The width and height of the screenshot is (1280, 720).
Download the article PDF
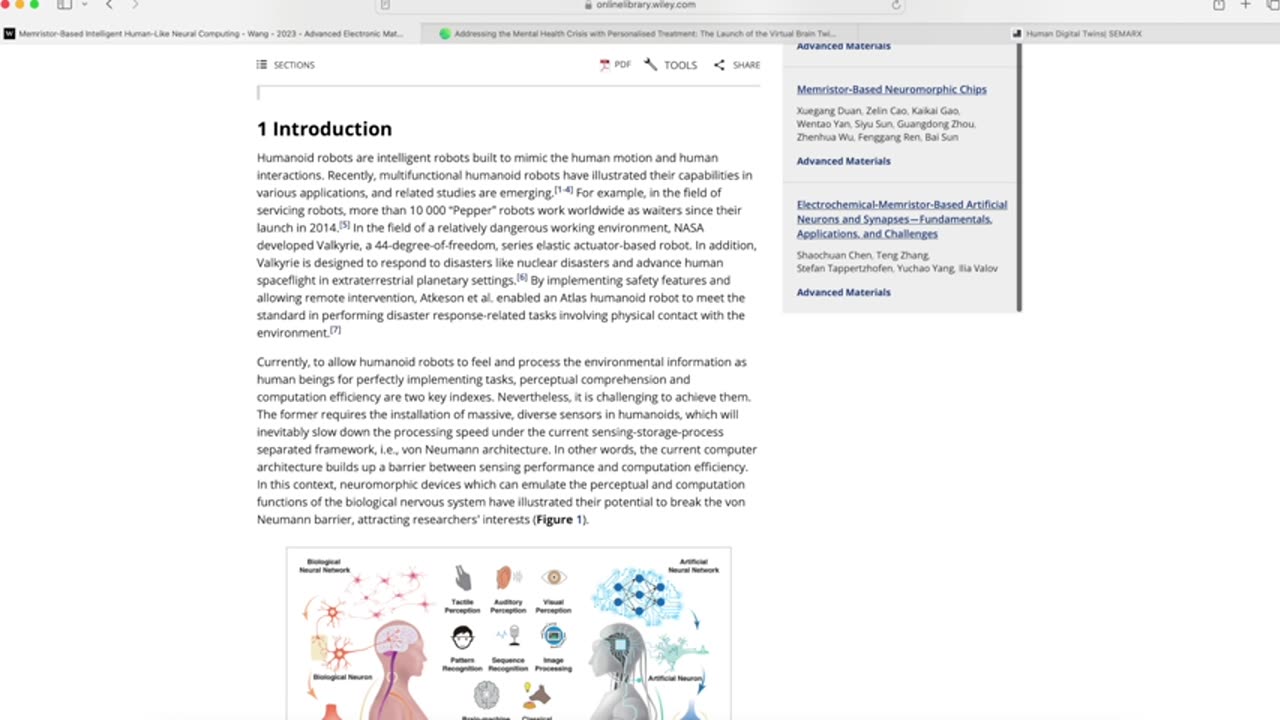point(615,65)
